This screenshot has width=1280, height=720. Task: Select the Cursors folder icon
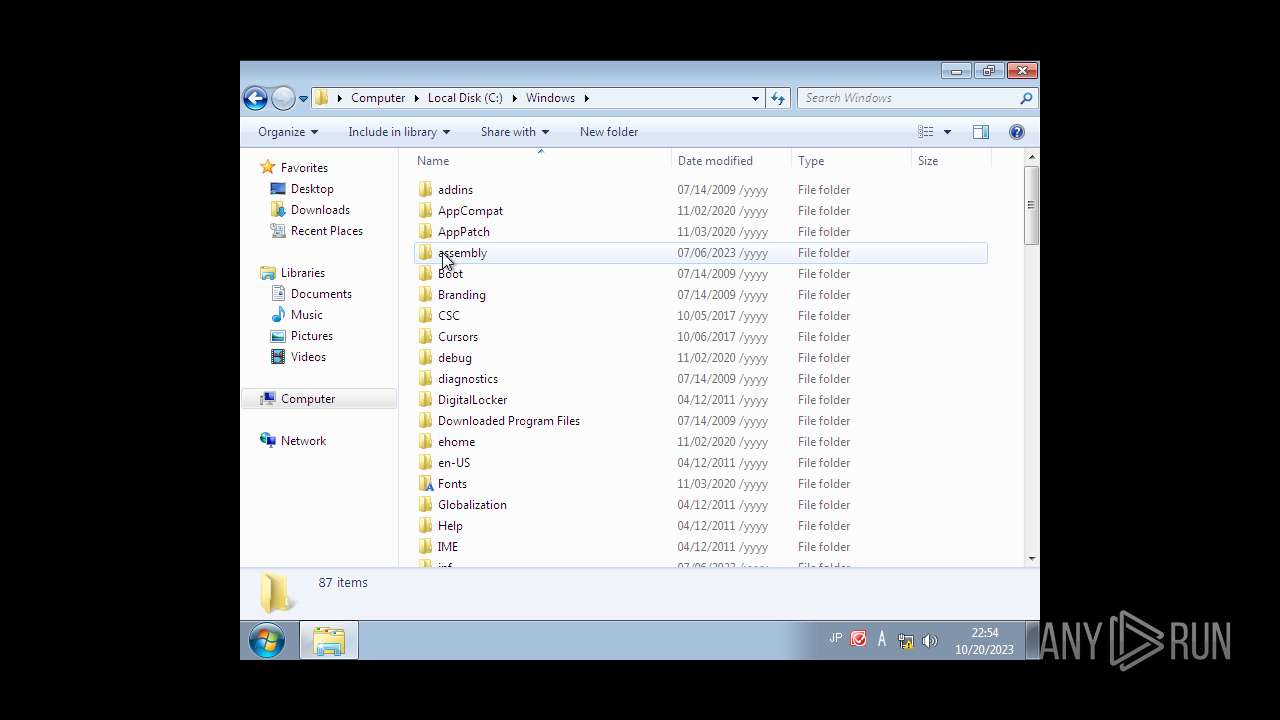(425, 337)
